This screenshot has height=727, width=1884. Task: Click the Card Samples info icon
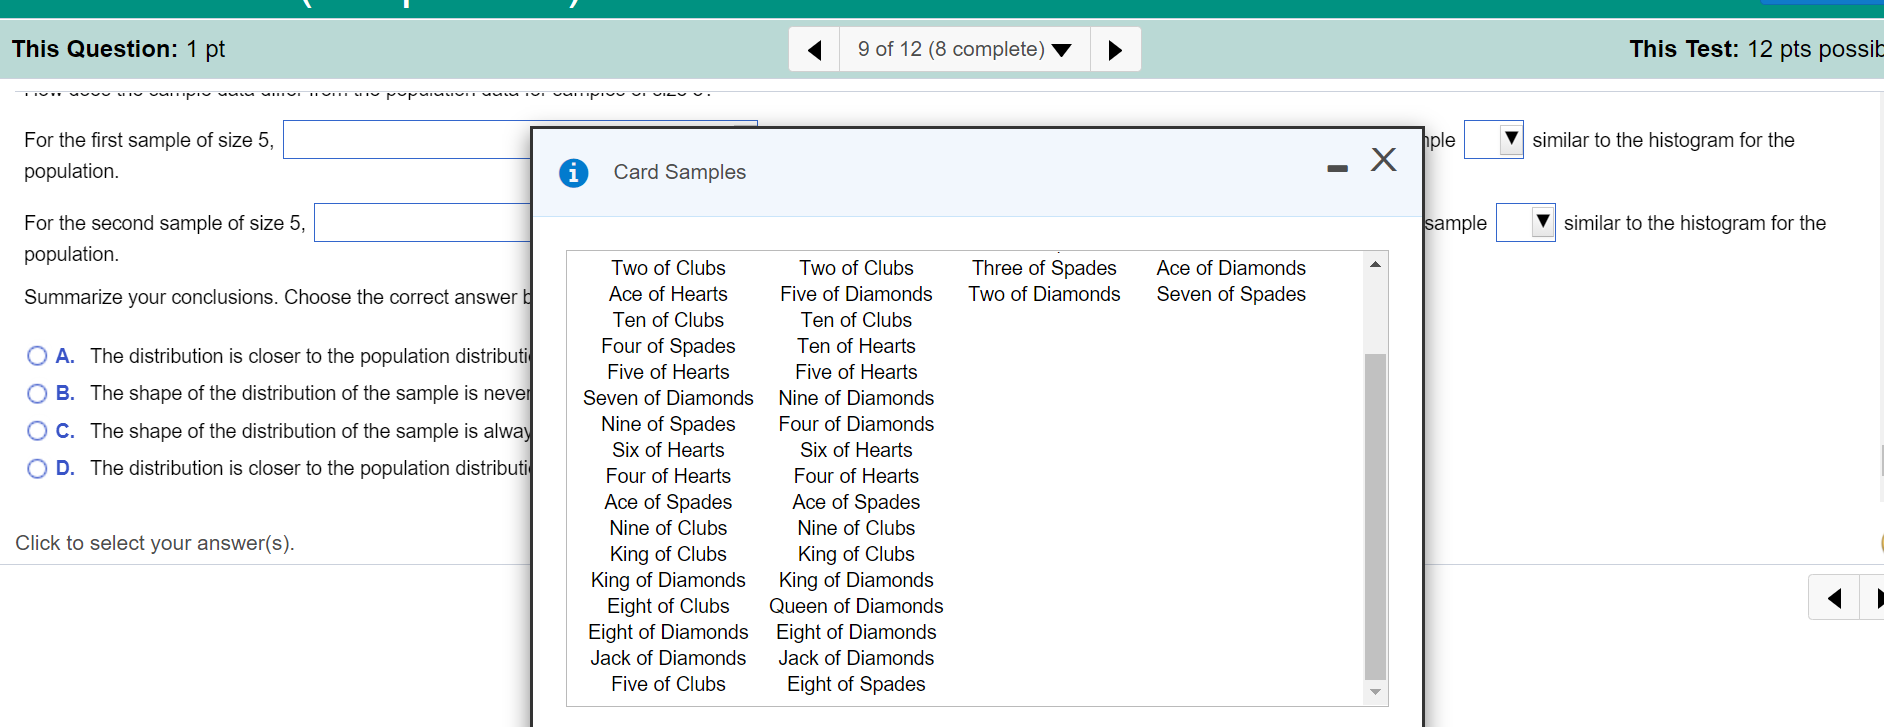coord(573,173)
